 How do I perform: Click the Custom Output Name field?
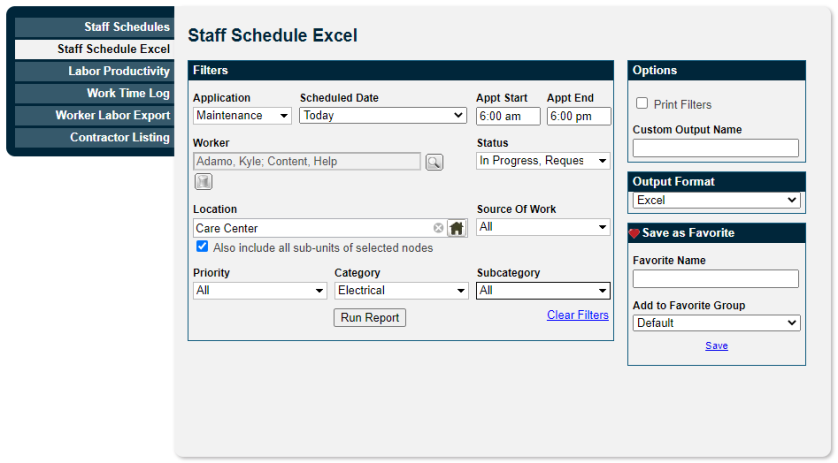716,148
